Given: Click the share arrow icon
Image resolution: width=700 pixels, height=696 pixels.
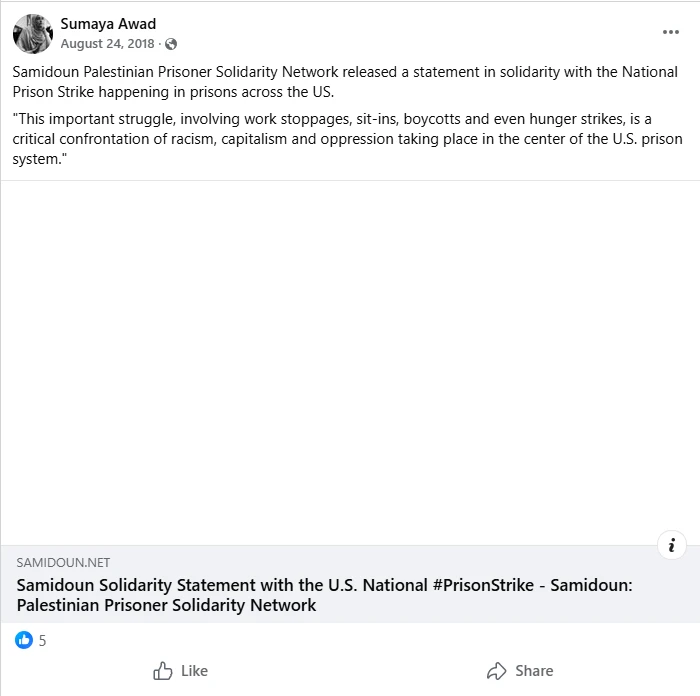Looking at the screenshot, I should click(496, 671).
